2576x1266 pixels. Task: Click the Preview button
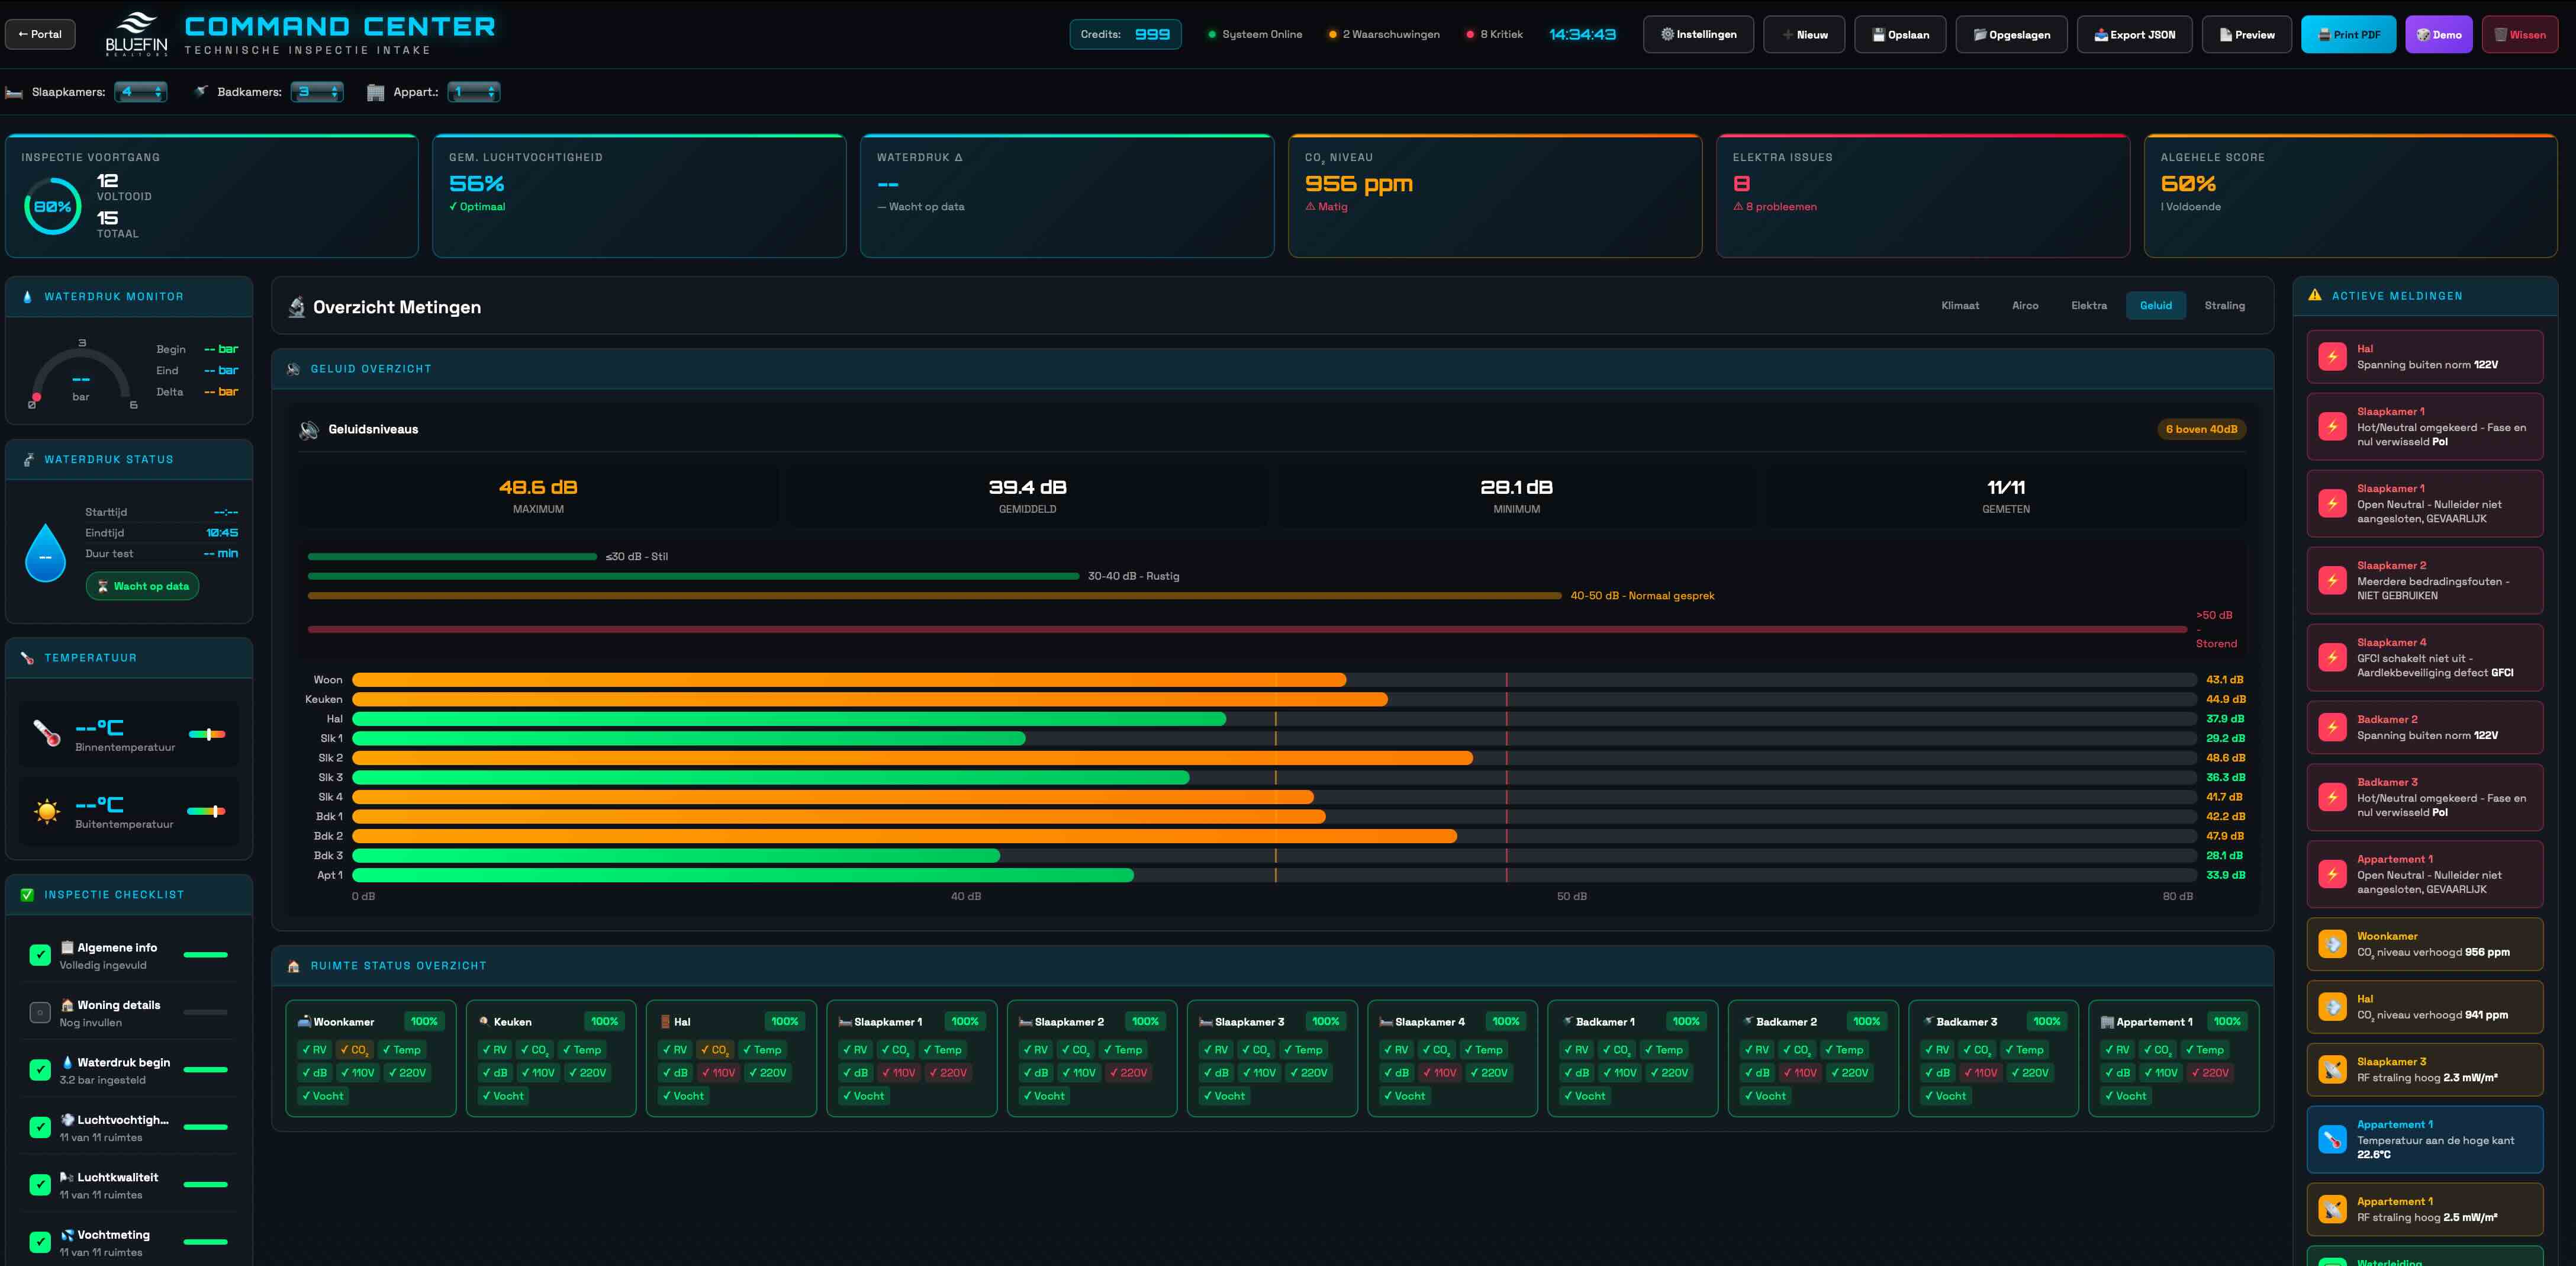[2246, 34]
